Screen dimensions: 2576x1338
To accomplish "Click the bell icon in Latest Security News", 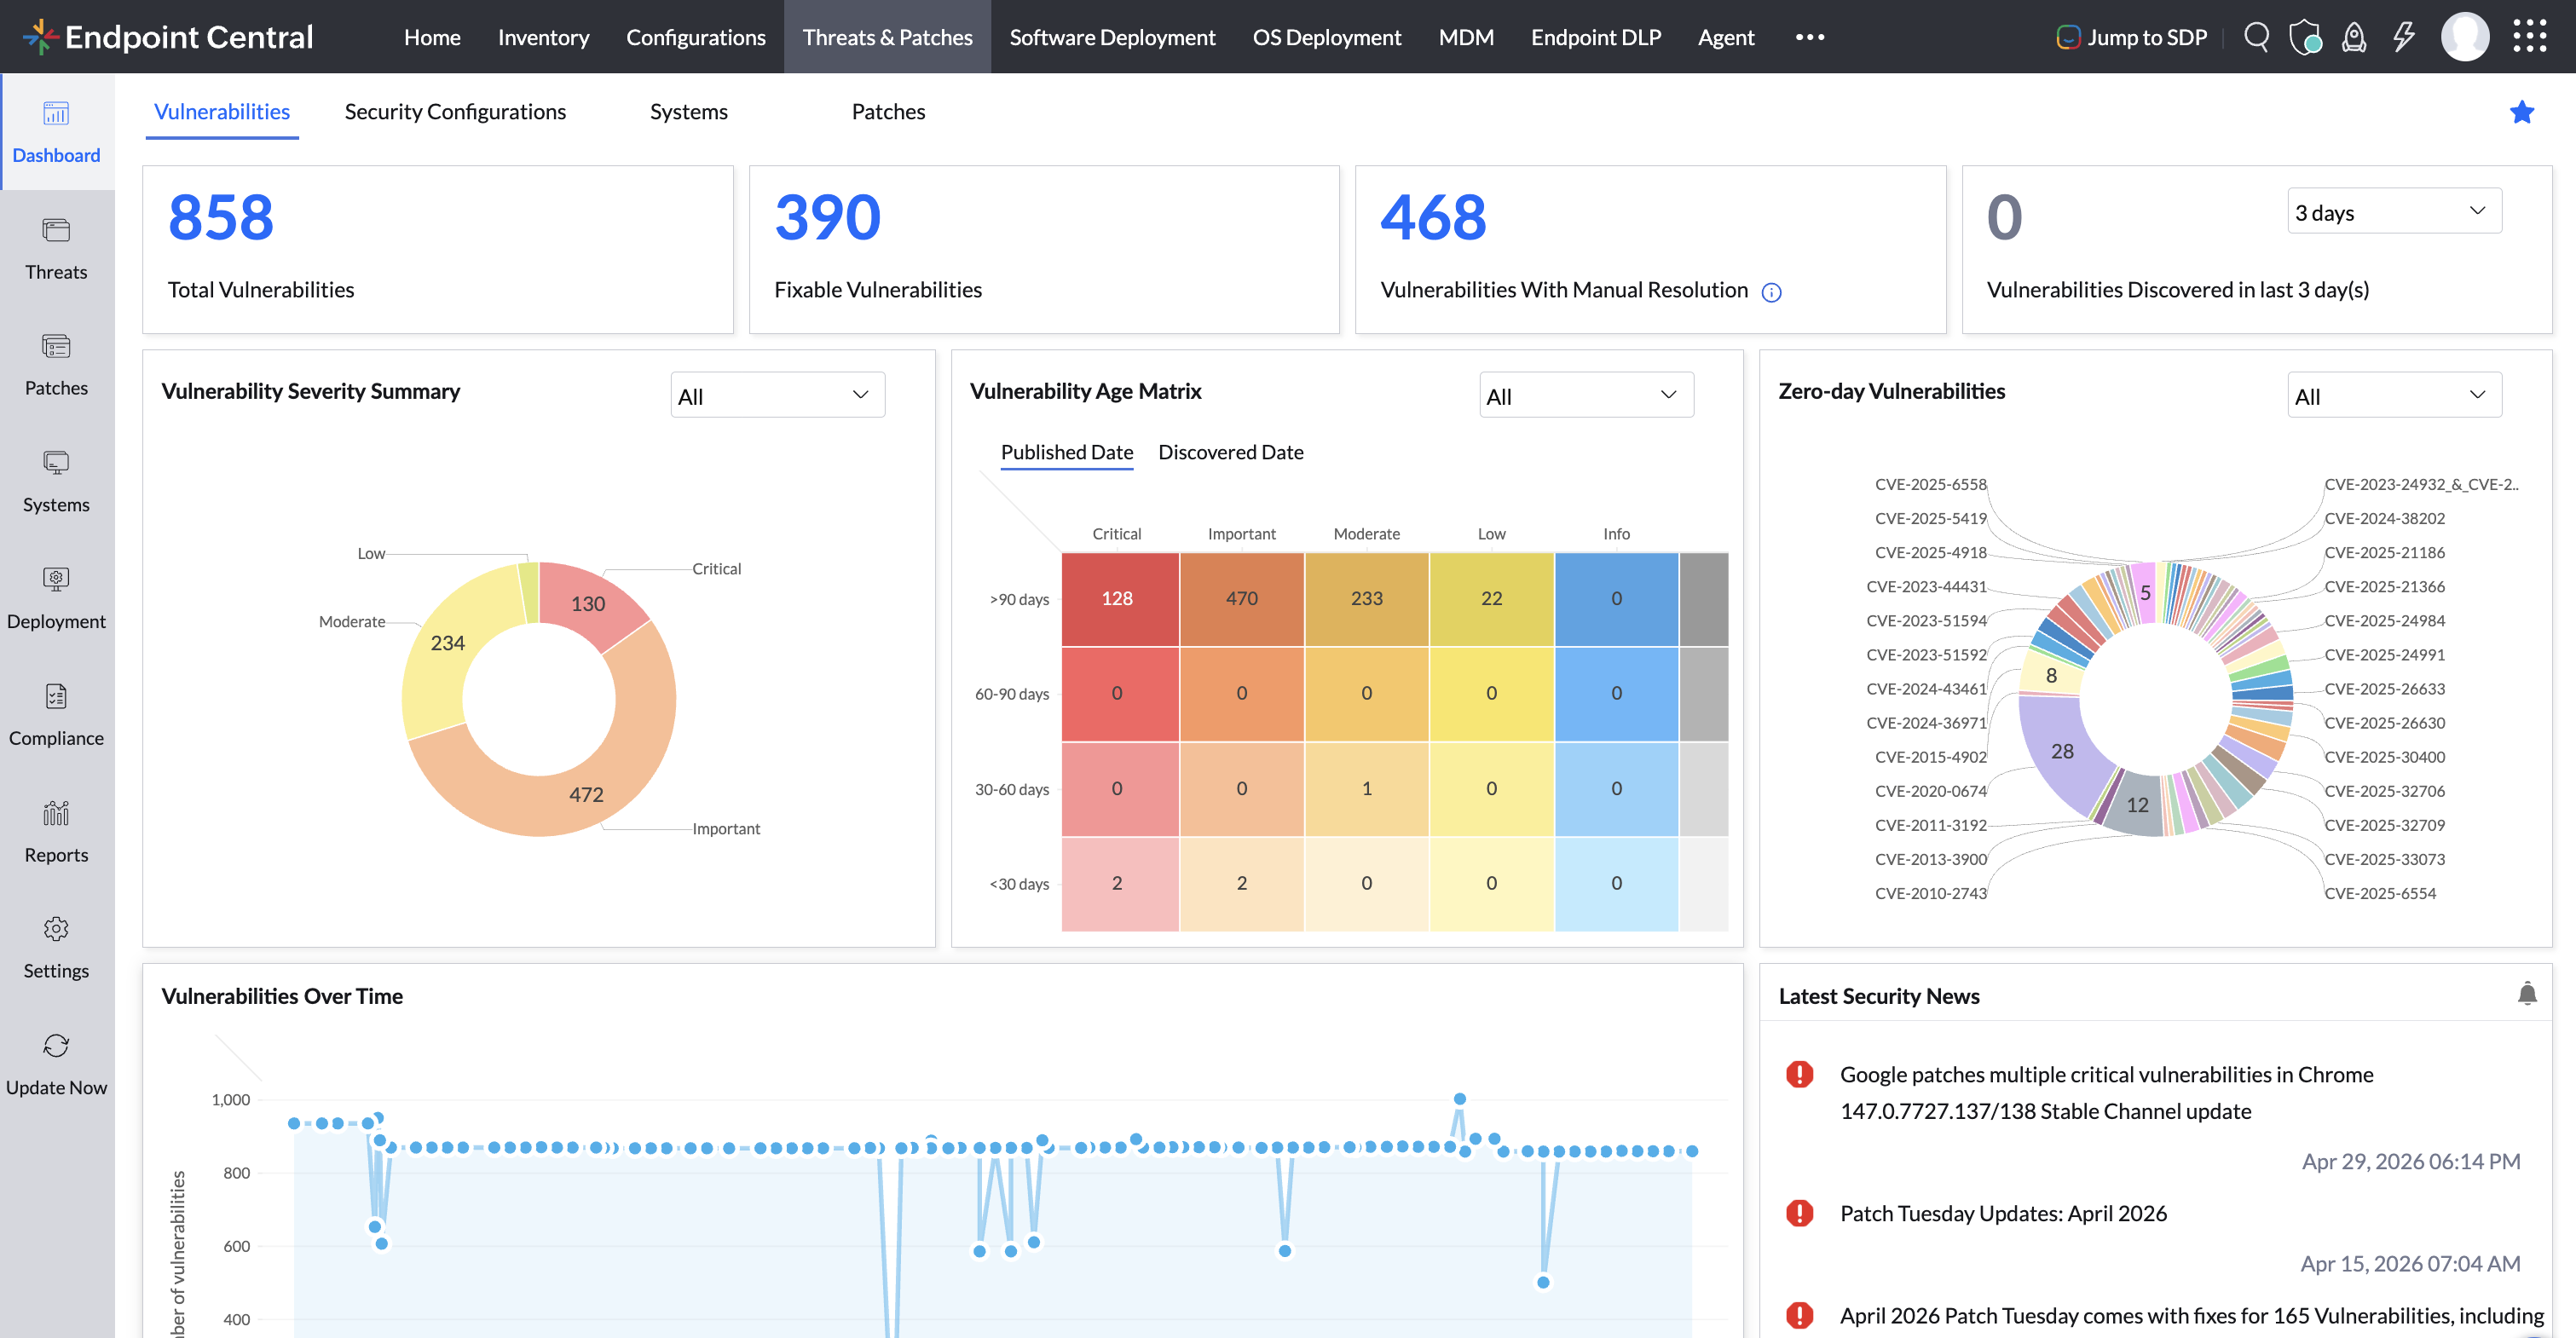I will point(2527,993).
